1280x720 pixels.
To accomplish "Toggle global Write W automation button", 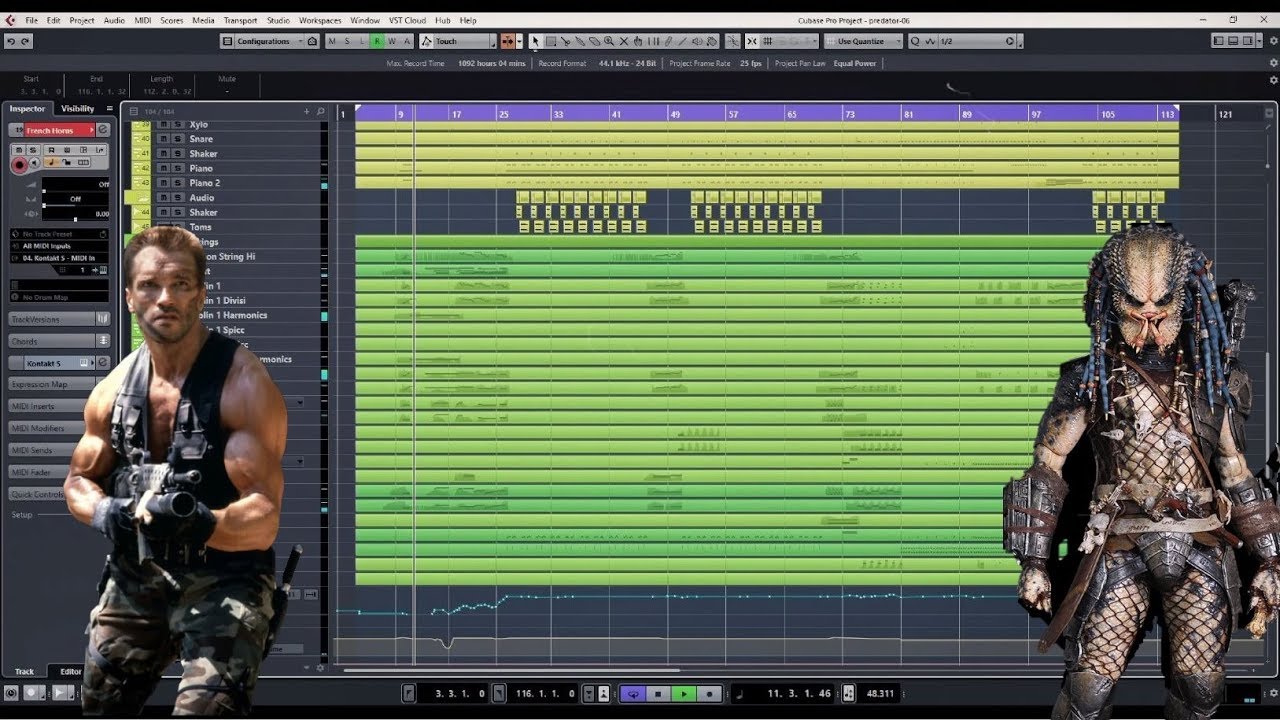I will [392, 41].
